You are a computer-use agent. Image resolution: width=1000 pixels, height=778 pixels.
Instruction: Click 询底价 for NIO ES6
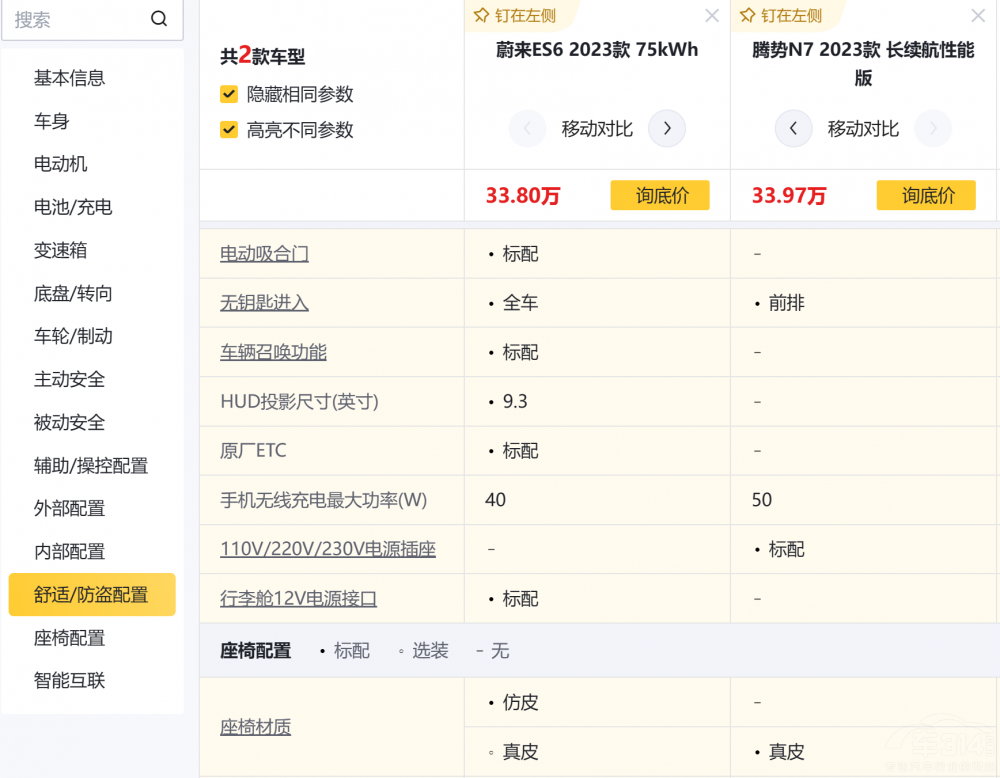point(660,196)
